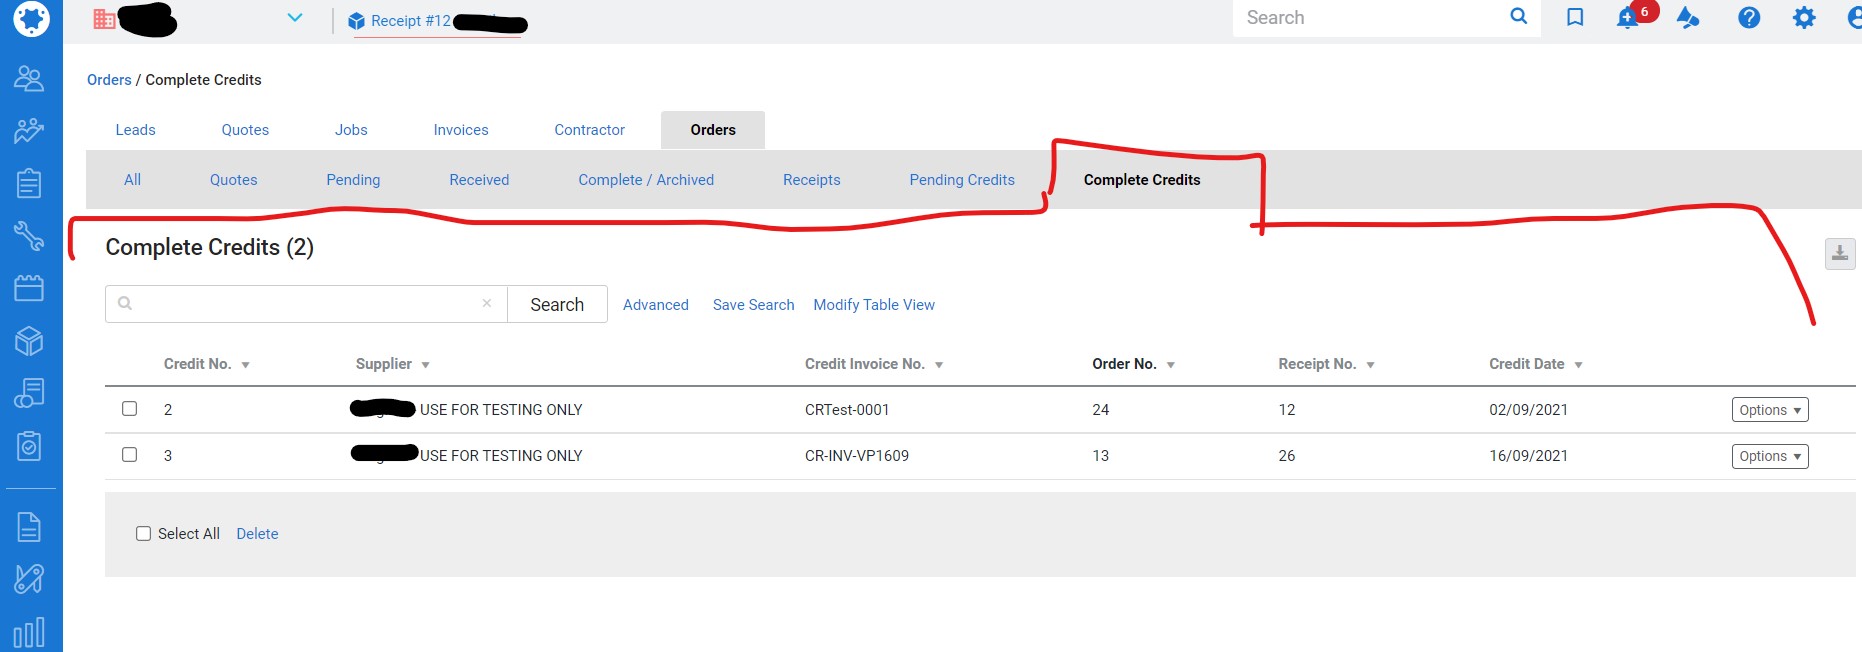The height and width of the screenshot is (652, 1862).
Task: Click the Delete link below the table
Action: [x=257, y=534]
